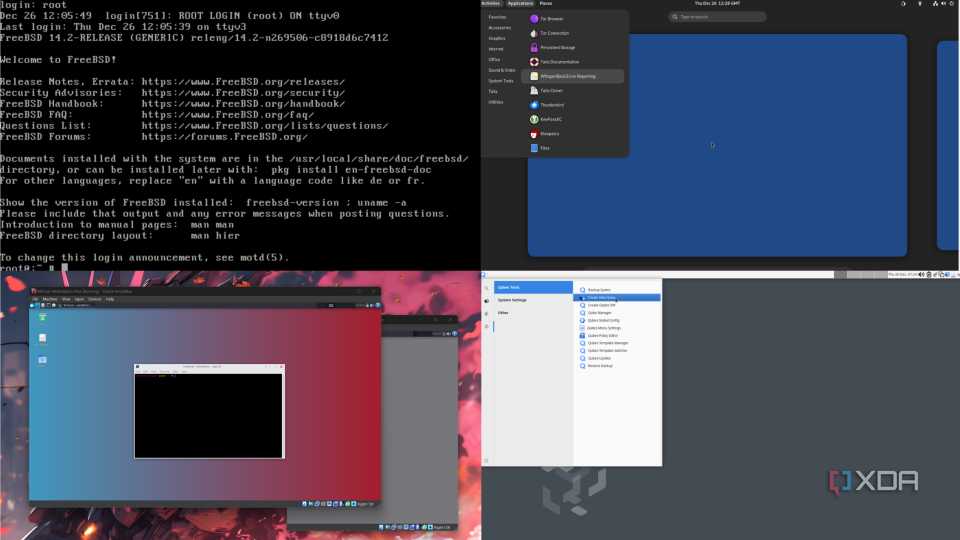The width and height of the screenshot is (960, 540).
Task: Click the FreeBSD security advisories URL
Action: [x=243, y=93]
